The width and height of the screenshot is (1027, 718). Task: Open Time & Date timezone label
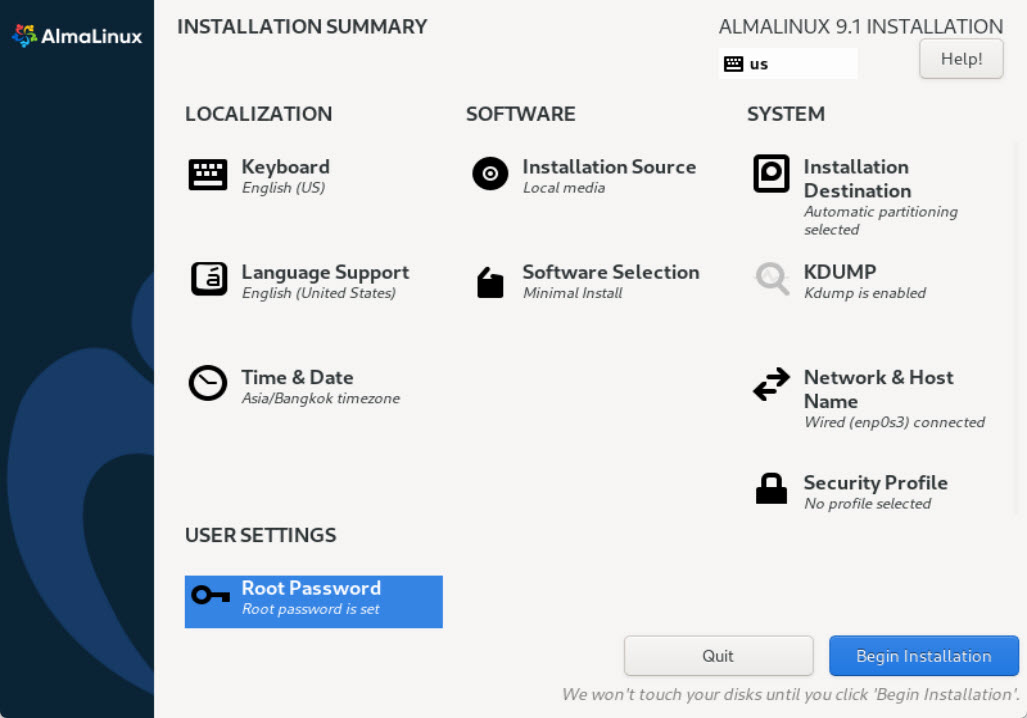pos(297,377)
